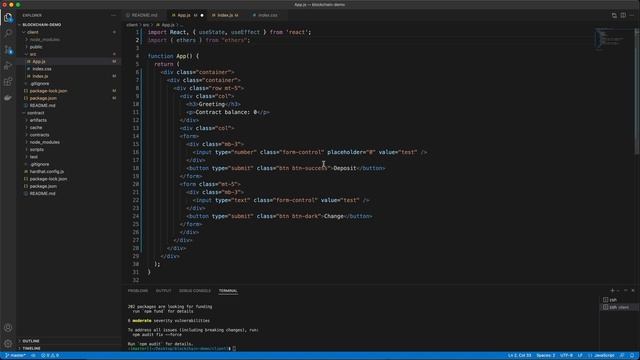Expand the scripts folder

[x=69, y=149]
